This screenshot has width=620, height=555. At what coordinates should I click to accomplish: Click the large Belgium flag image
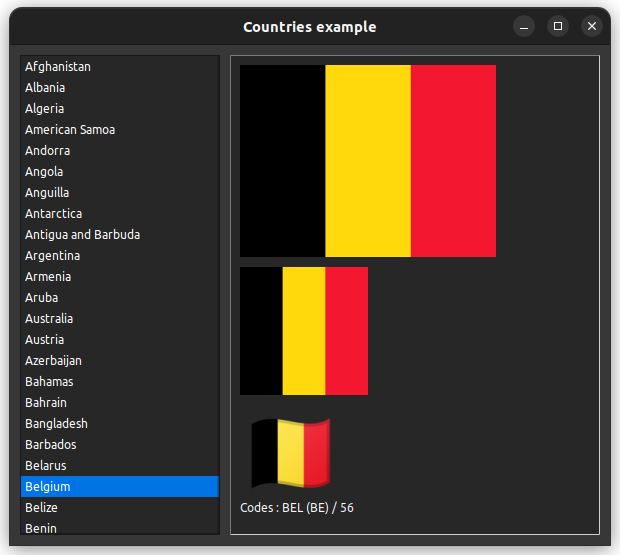click(368, 161)
